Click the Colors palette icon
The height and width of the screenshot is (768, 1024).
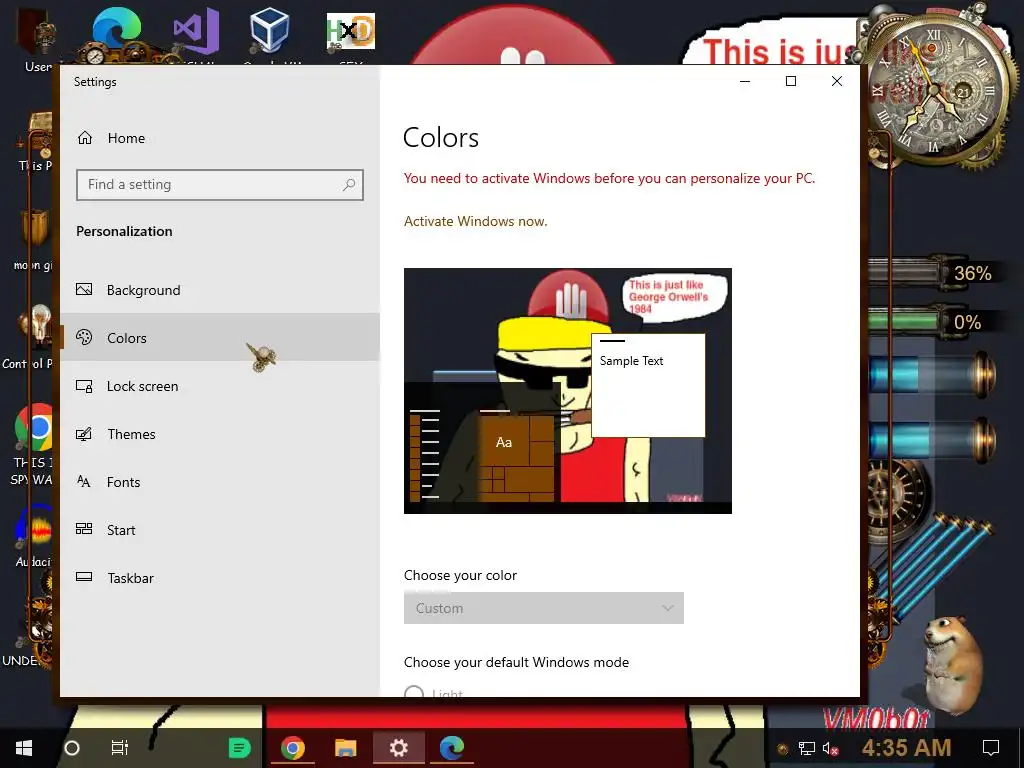[84, 337]
